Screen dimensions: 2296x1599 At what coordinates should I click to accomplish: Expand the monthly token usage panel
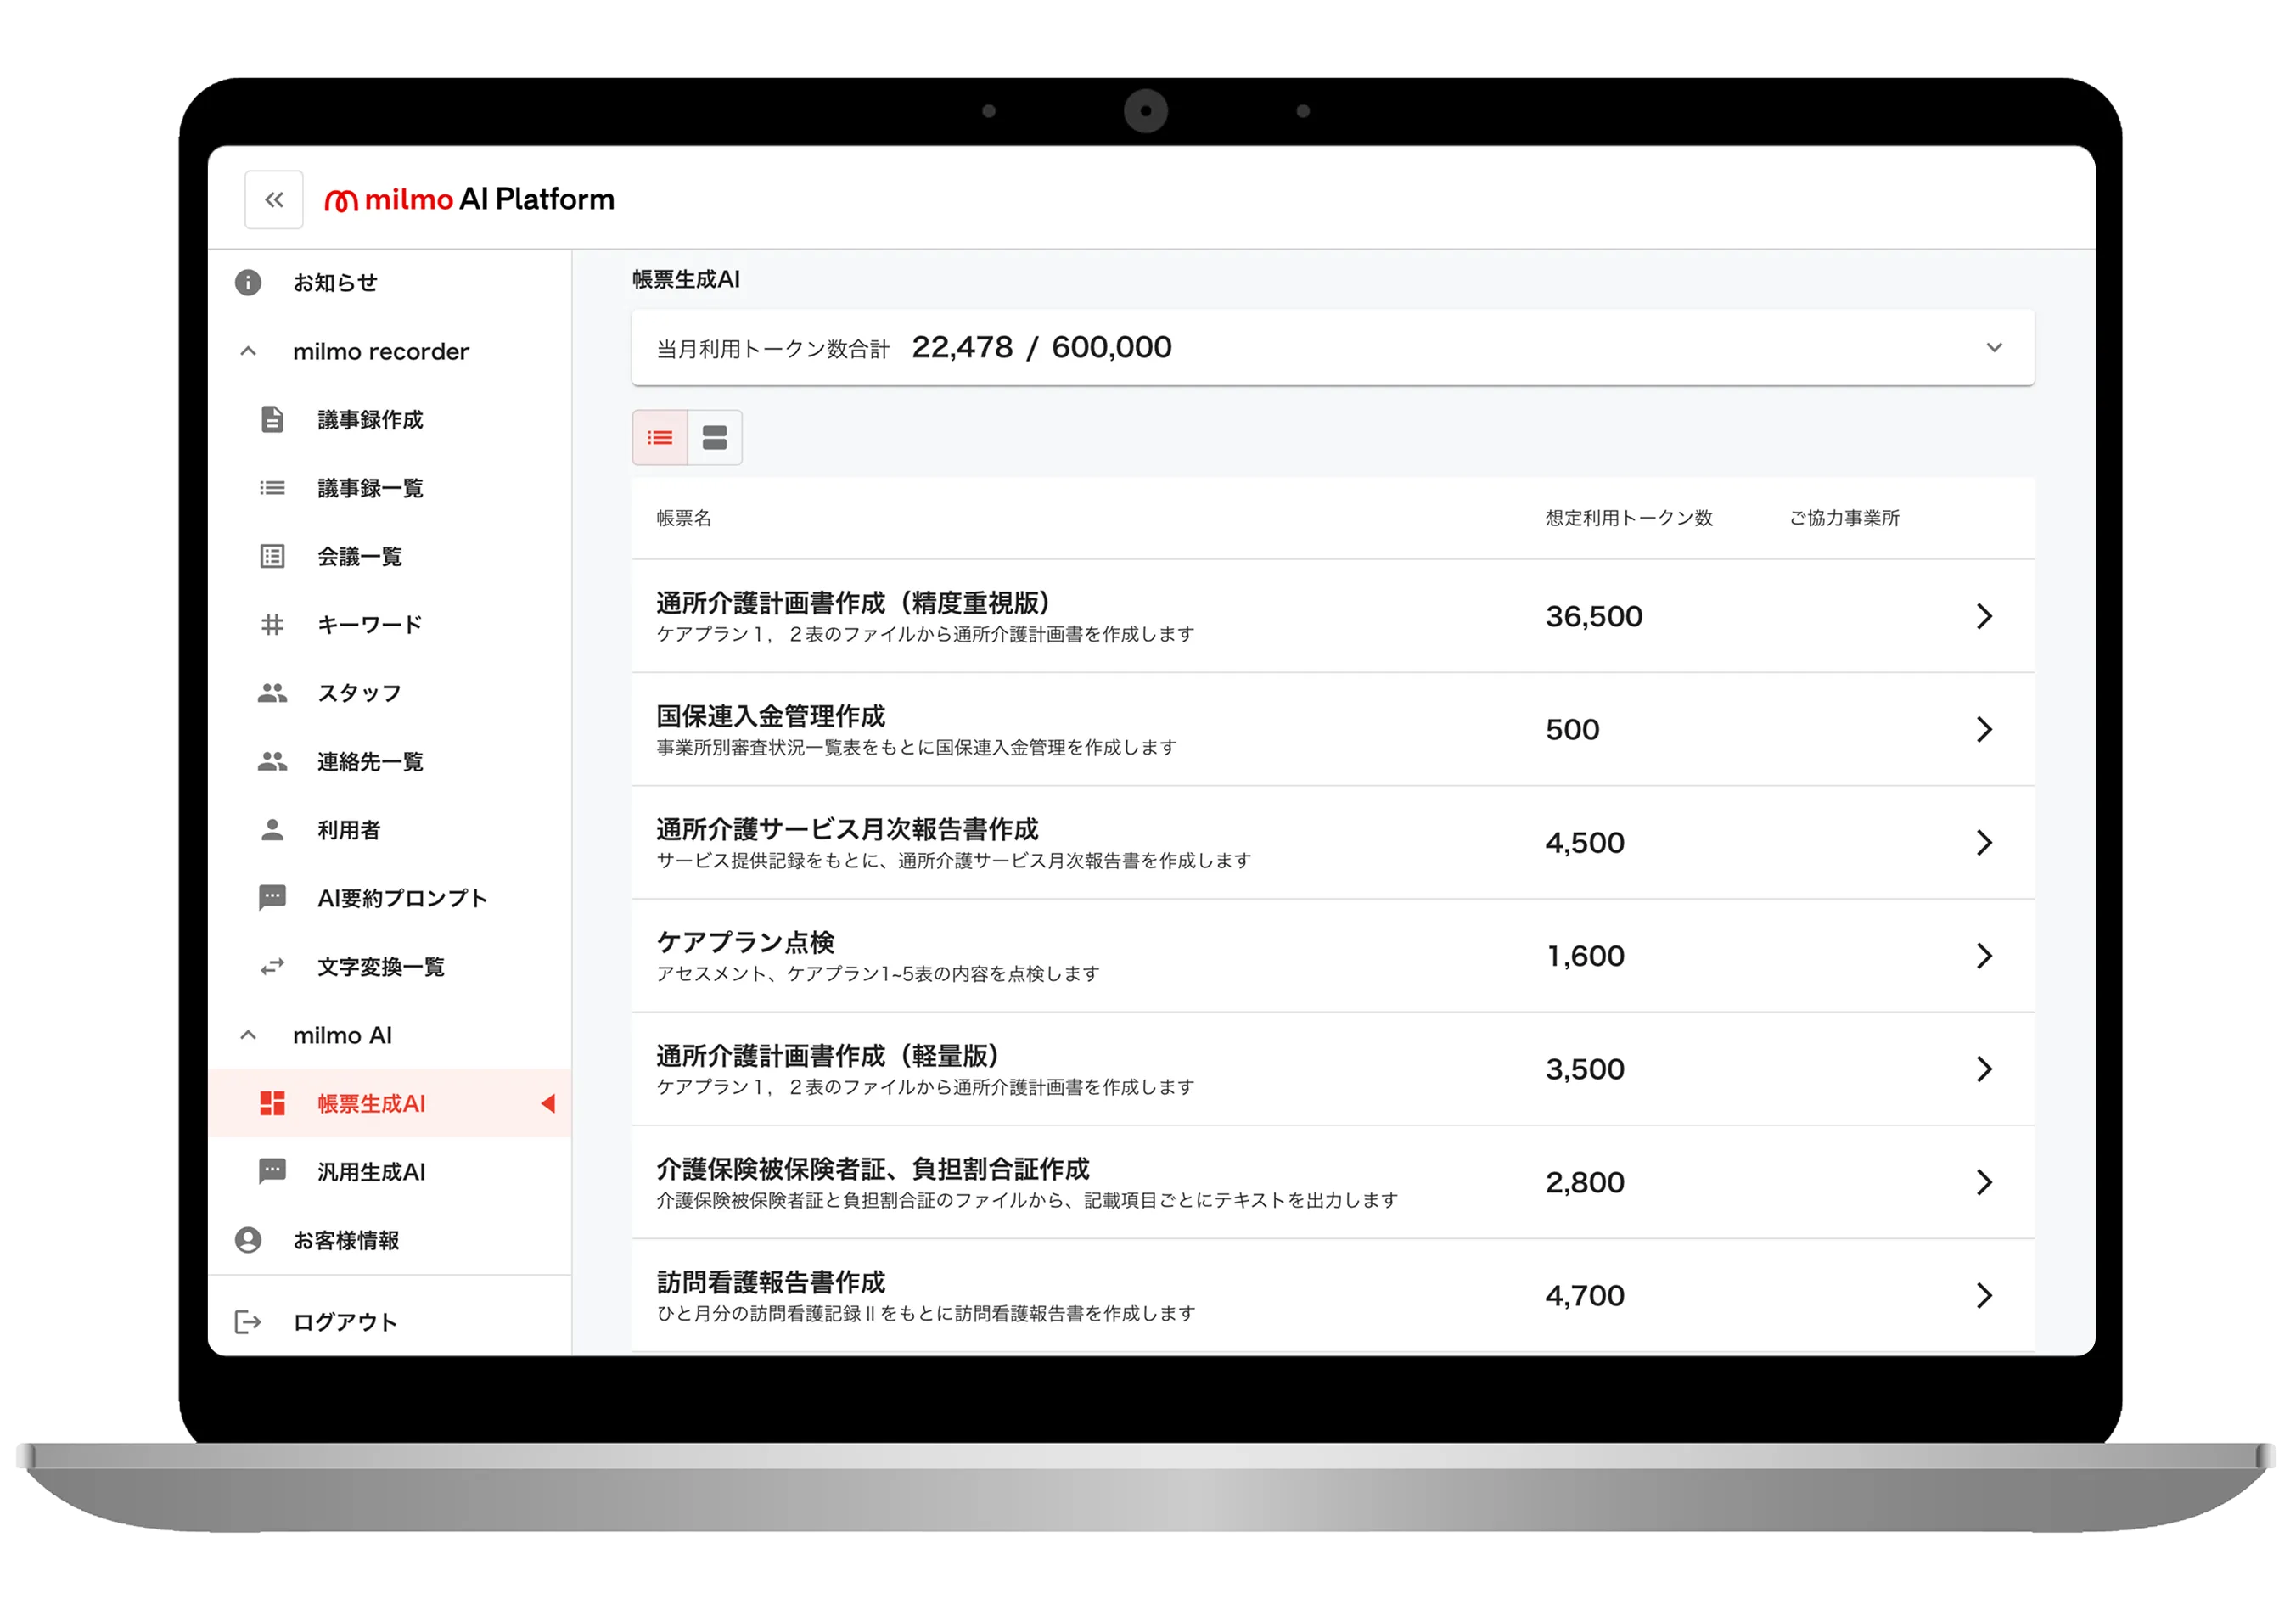pyautogui.click(x=1994, y=348)
